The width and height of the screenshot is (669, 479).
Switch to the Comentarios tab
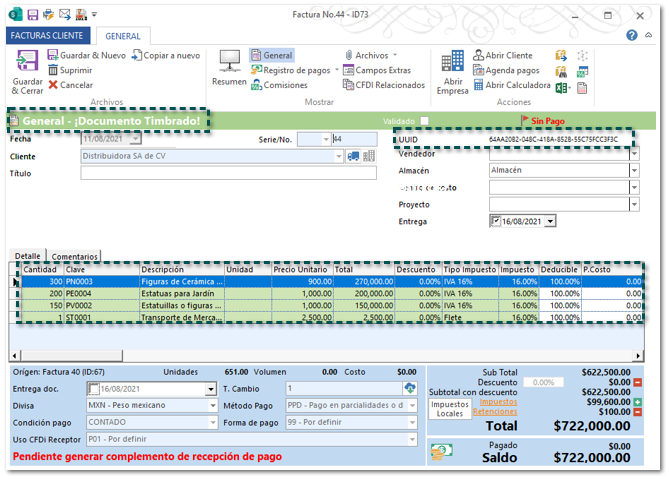pyautogui.click(x=74, y=256)
